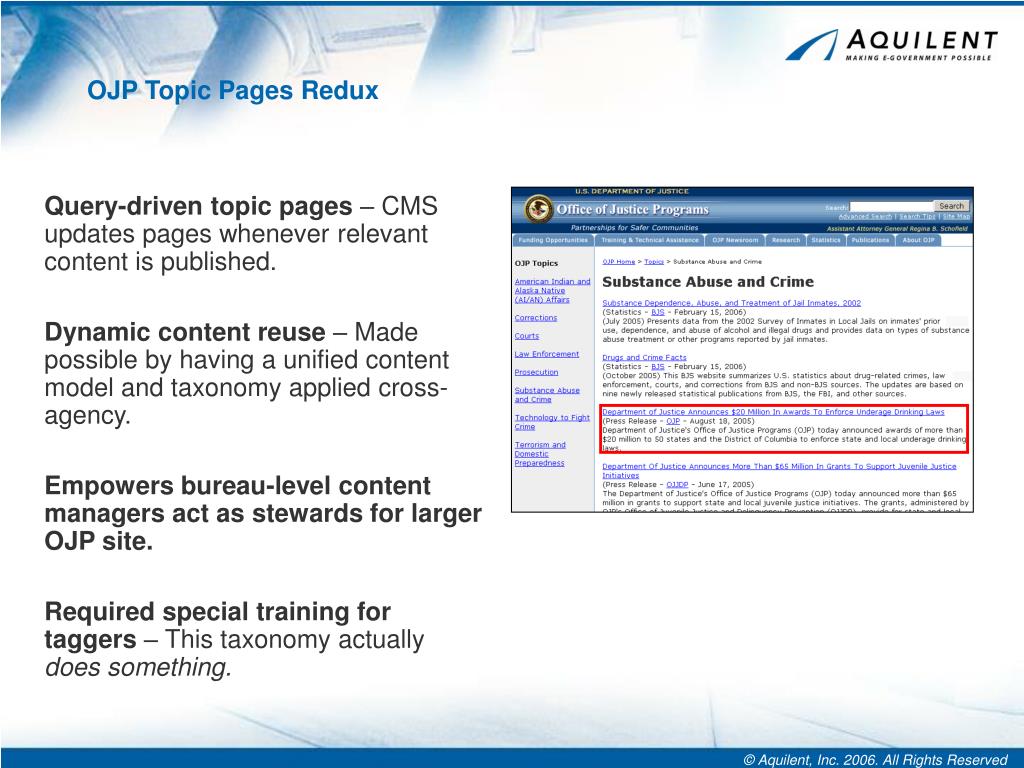Open the Corrections topic link
The image size is (1024, 768).
[536, 318]
